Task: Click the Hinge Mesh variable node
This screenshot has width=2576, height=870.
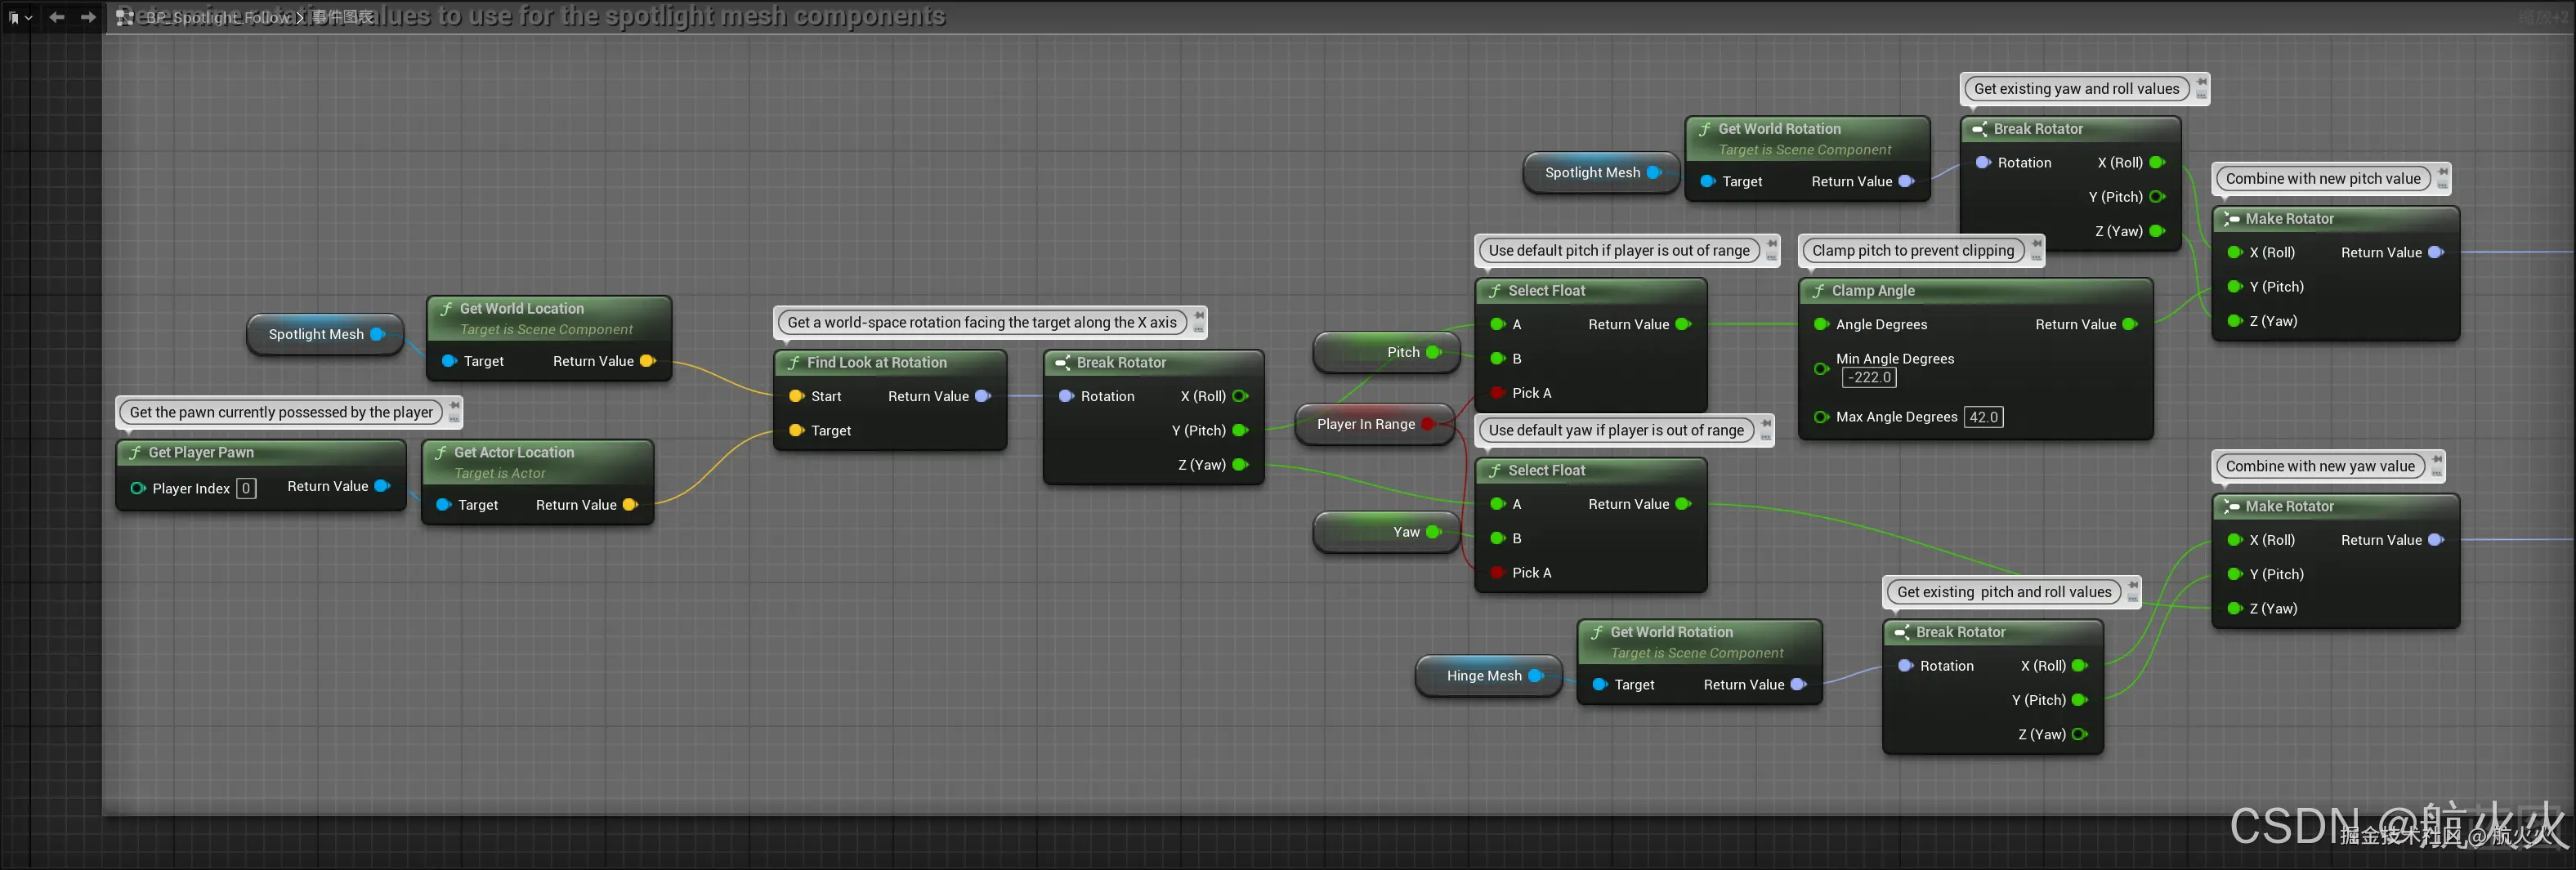Action: pos(1488,676)
